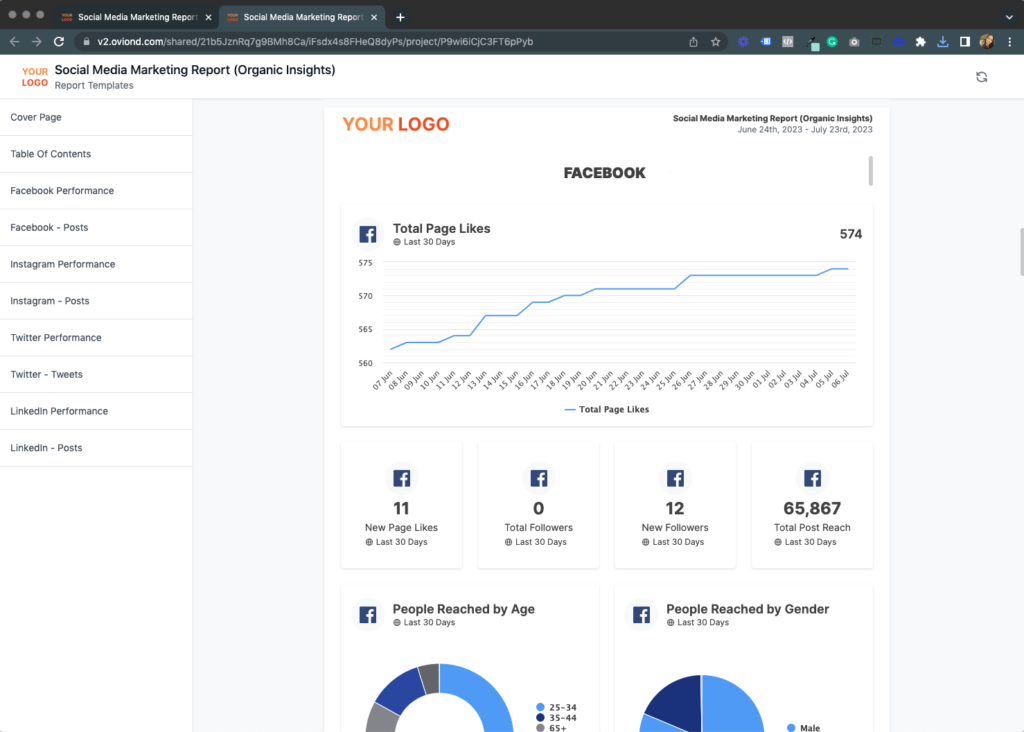
Task: Open the Chrome three-dot menu
Action: click(x=1010, y=42)
